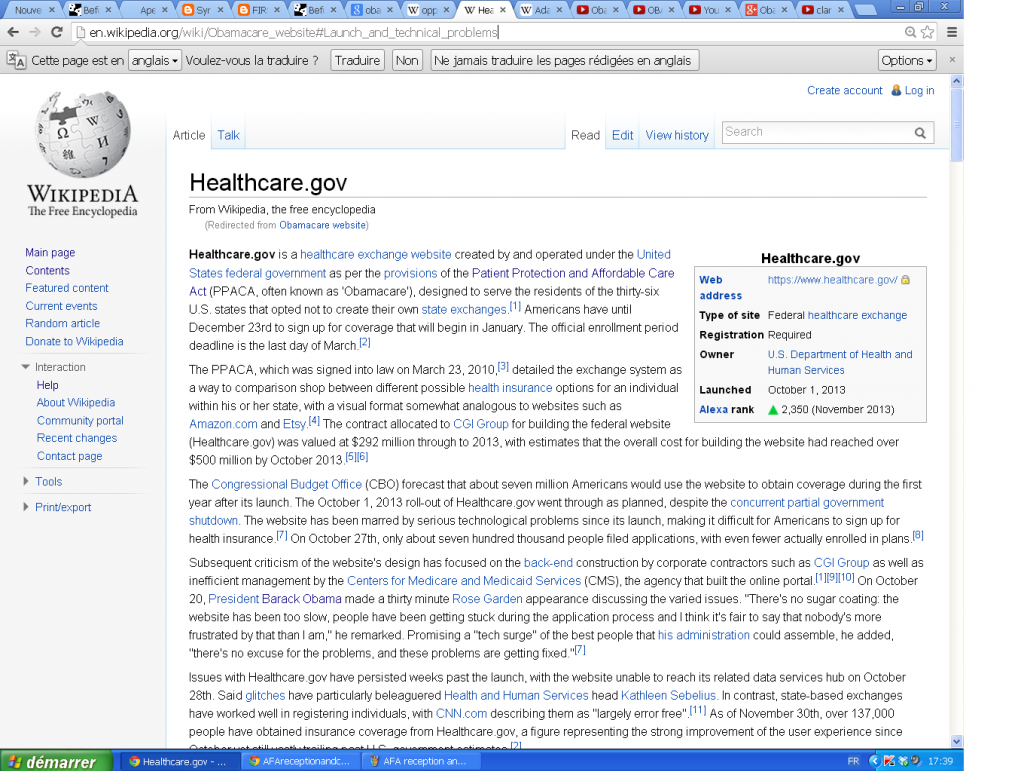Image resolution: width=1024 pixels, height=771 pixels.
Task: Dismiss the translation bar with its X
Action: [x=952, y=59]
